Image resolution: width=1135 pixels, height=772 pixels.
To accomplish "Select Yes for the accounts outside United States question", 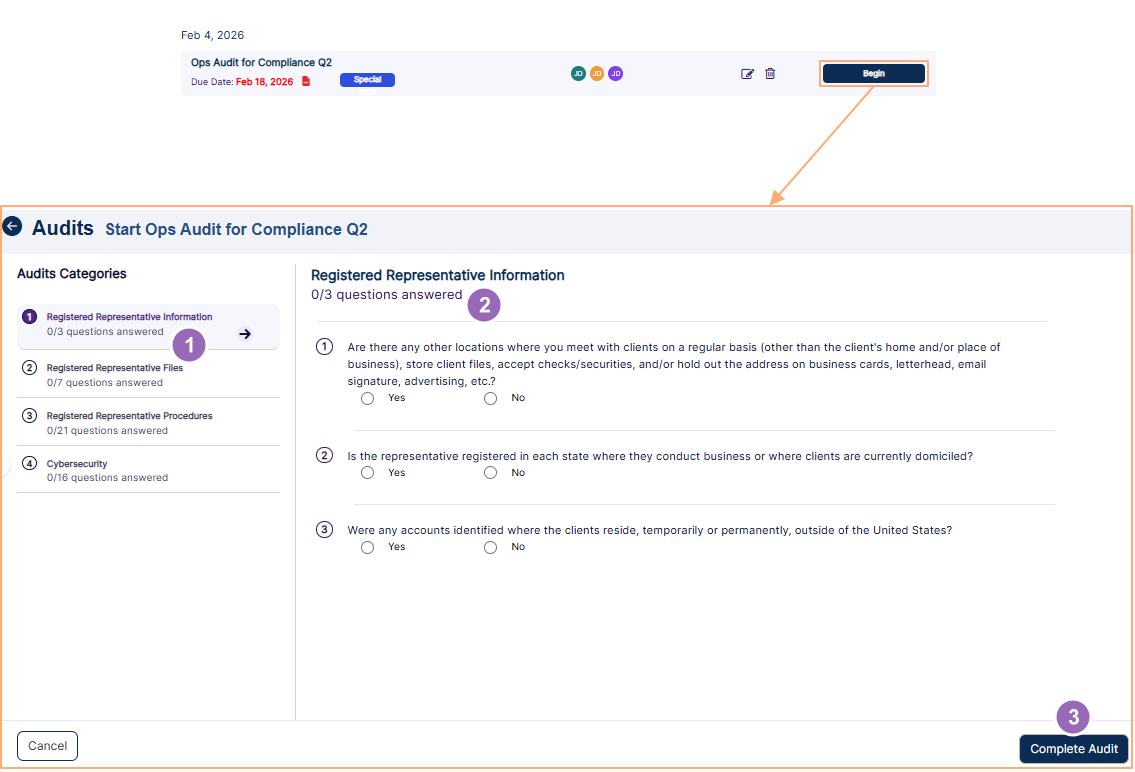I will click(x=367, y=547).
